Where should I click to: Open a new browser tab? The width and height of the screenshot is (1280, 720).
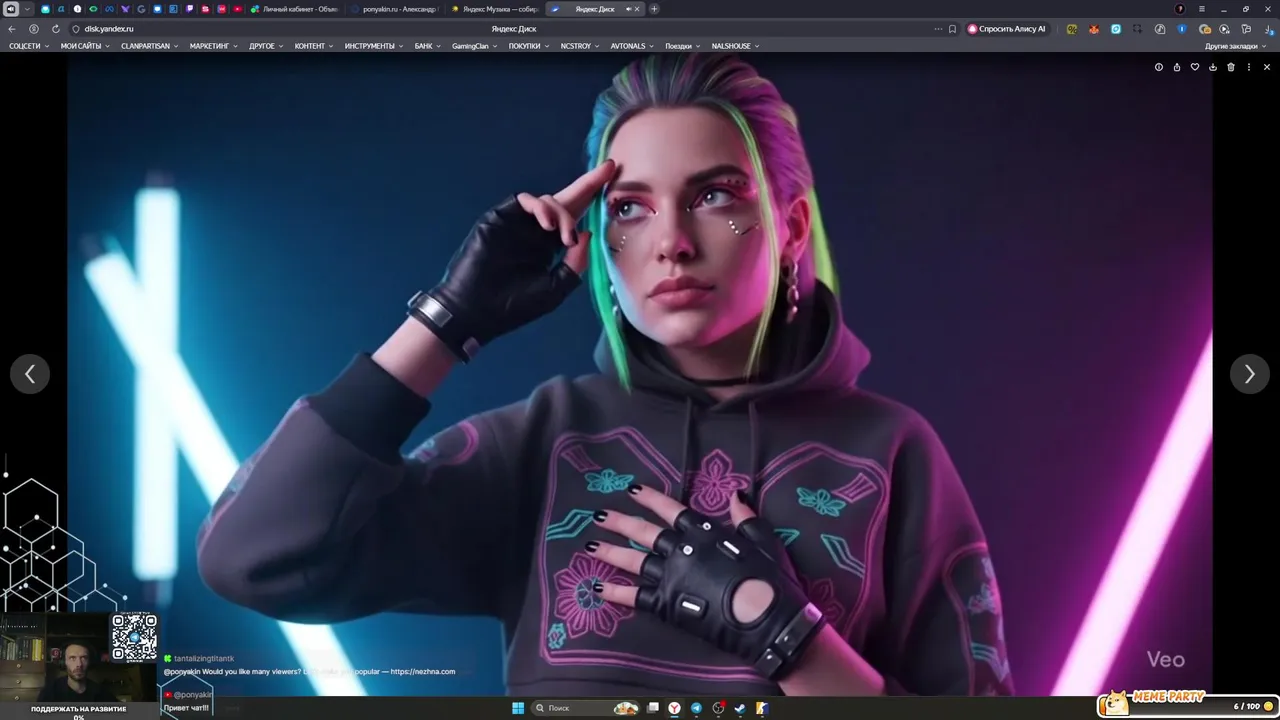point(654,9)
